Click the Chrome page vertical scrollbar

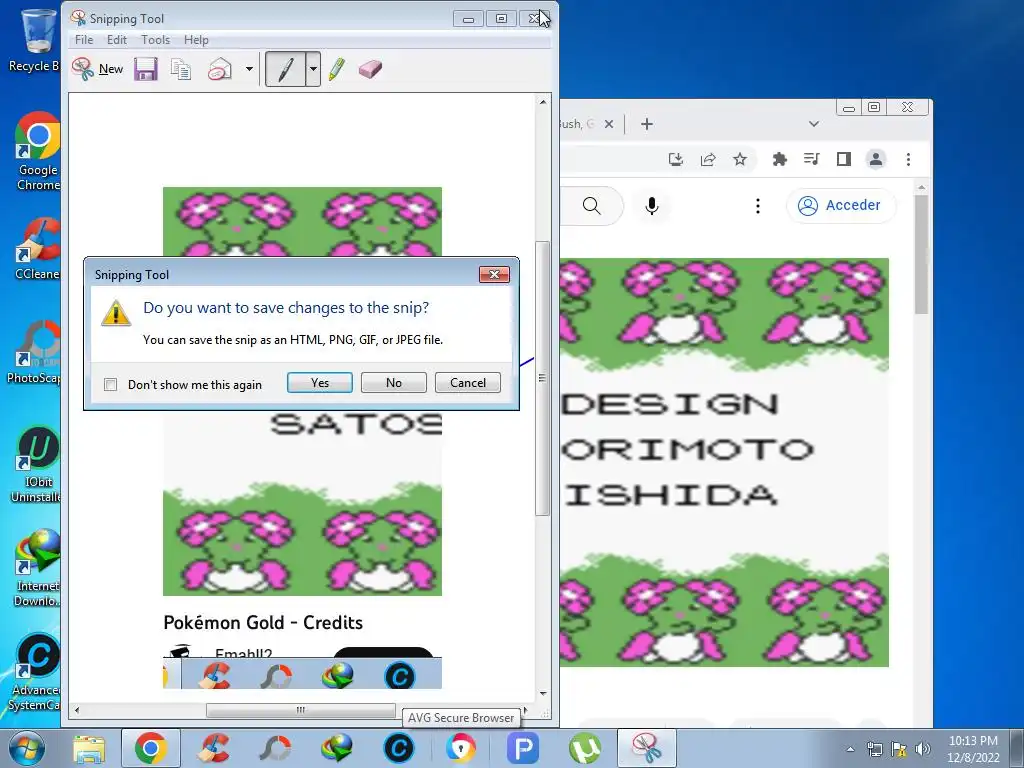pyautogui.click(x=921, y=255)
